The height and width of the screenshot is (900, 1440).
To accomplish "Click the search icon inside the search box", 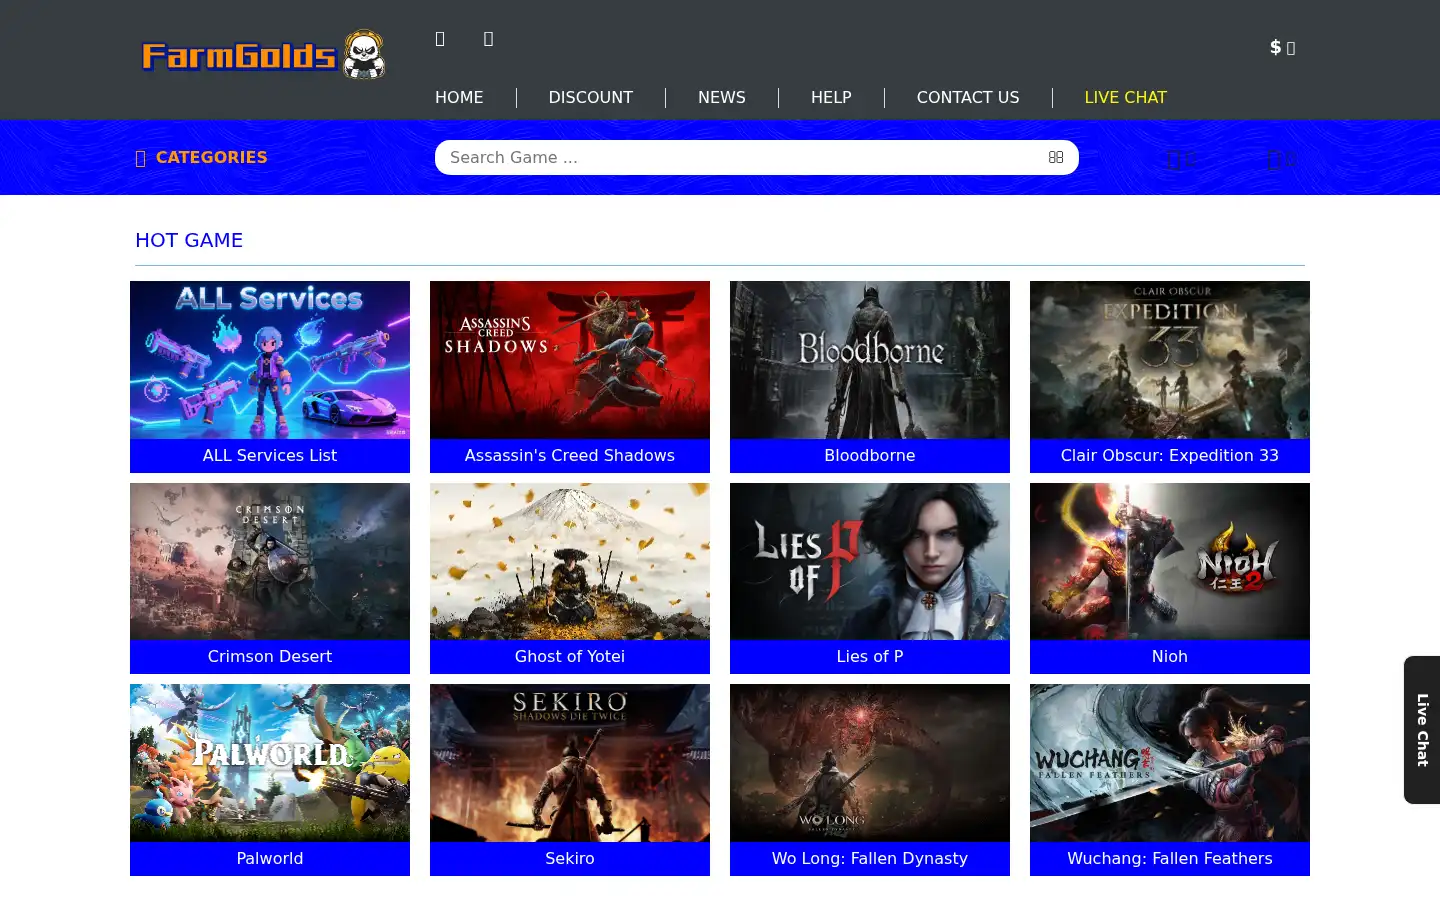I will tap(1056, 157).
